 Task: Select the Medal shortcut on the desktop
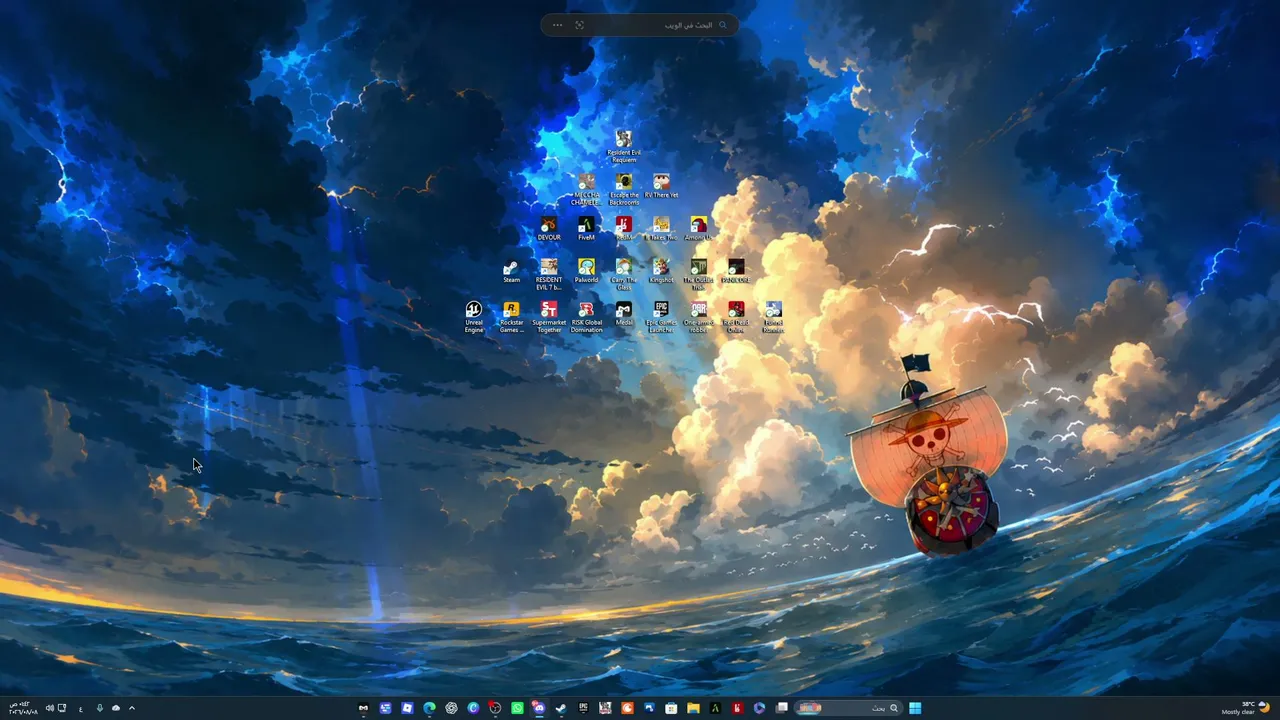(624, 314)
